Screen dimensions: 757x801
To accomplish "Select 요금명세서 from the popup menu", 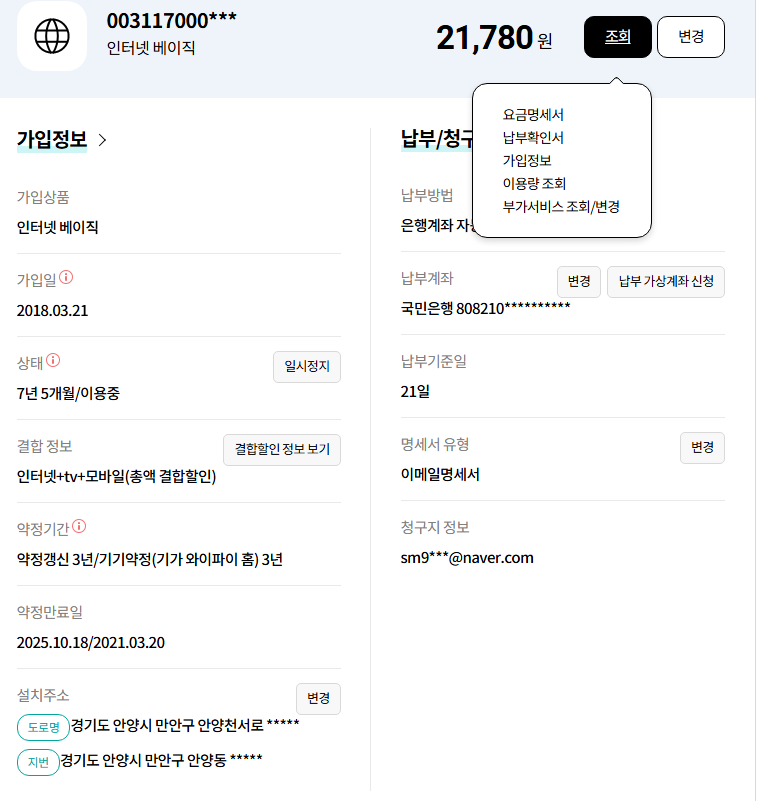I will click(533, 115).
